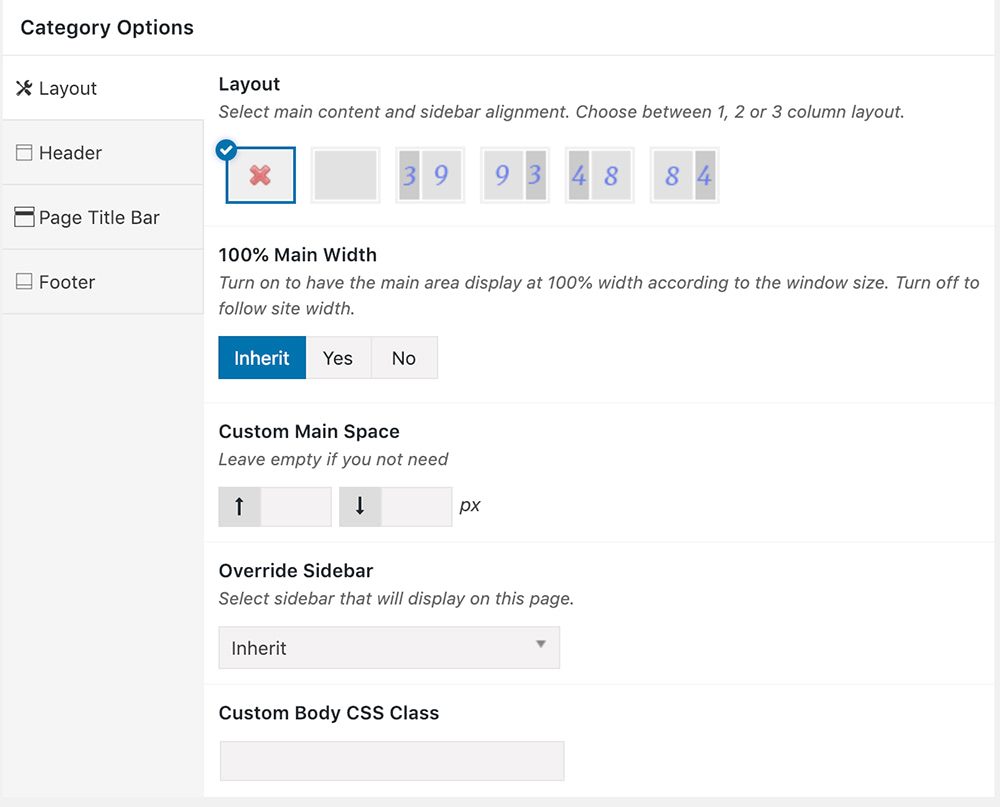Viewport: 1000px width, 807px height.
Task: Set 100% Main Width to Inherit
Action: point(262,358)
